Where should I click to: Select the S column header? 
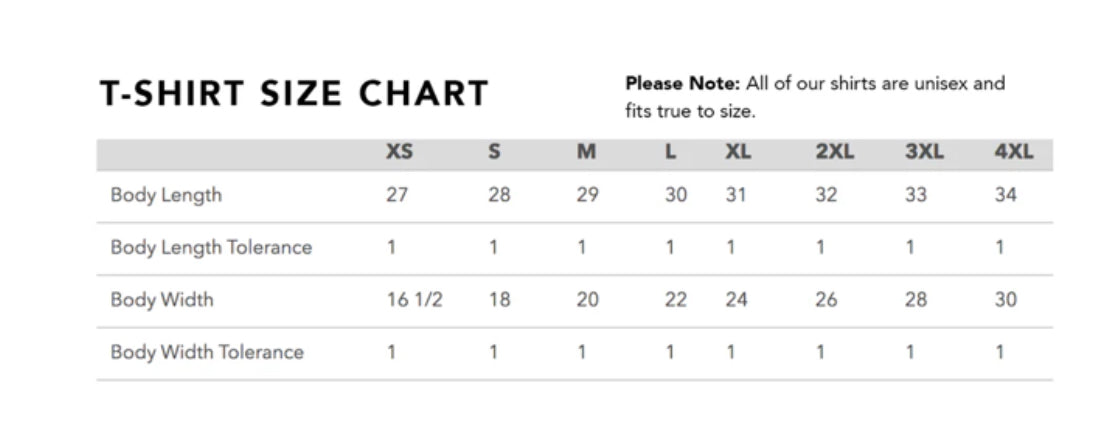tap(494, 153)
